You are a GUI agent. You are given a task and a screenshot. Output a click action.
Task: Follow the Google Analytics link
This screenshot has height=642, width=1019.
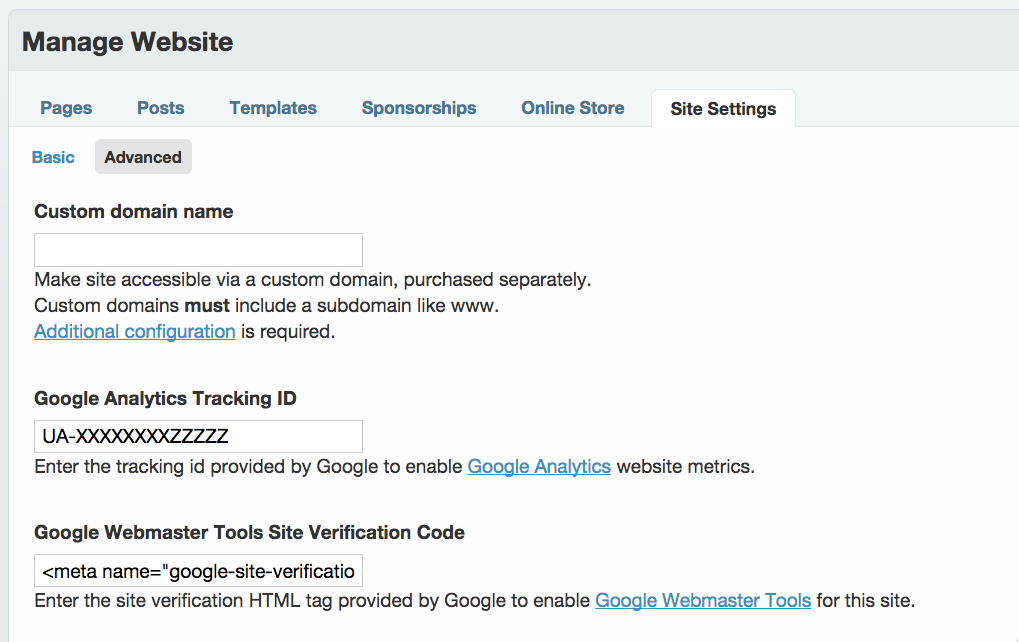coord(539,467)
